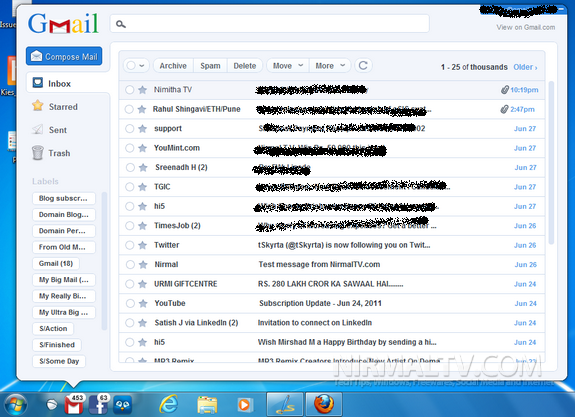Select the support email checkbox
Image resolution: width=575 pixels, height=417 pixels.
tap(129, 129)
